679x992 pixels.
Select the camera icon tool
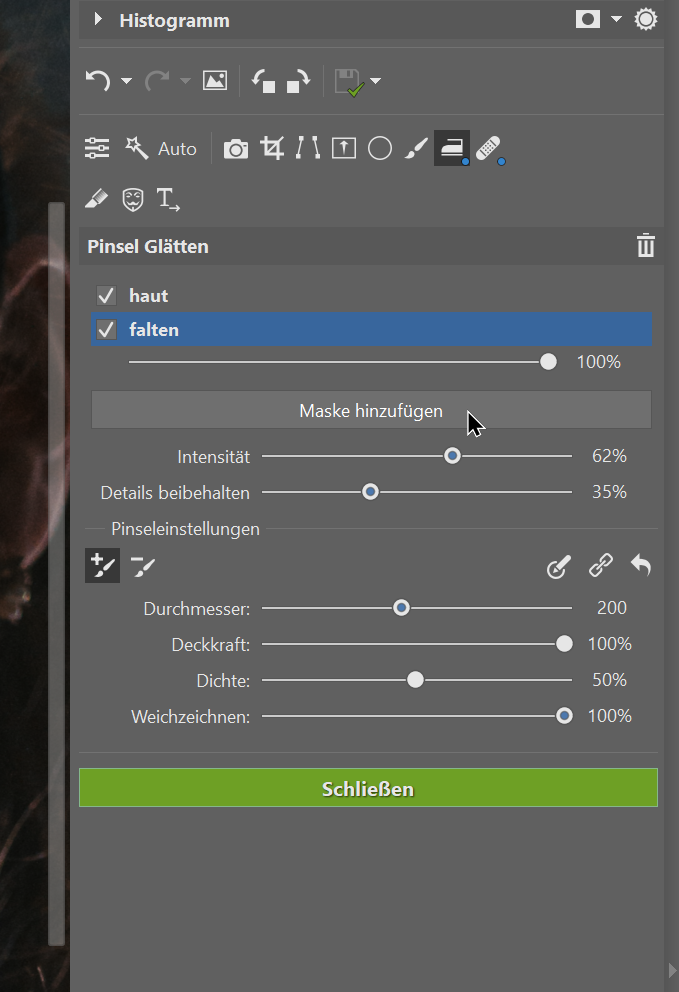pyautogui.click(x=236, y=149)
